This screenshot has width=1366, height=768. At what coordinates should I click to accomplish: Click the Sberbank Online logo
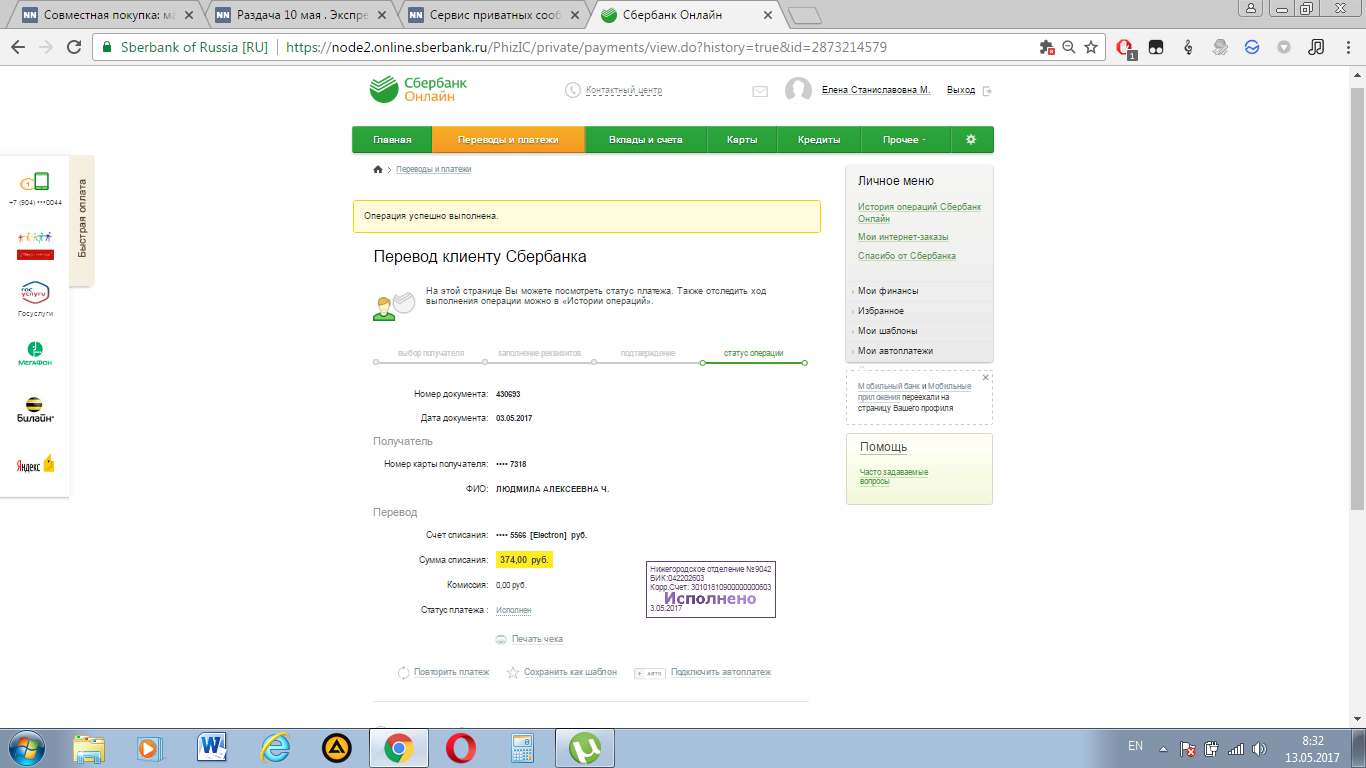pyautogui.click(x=418, y=89)
